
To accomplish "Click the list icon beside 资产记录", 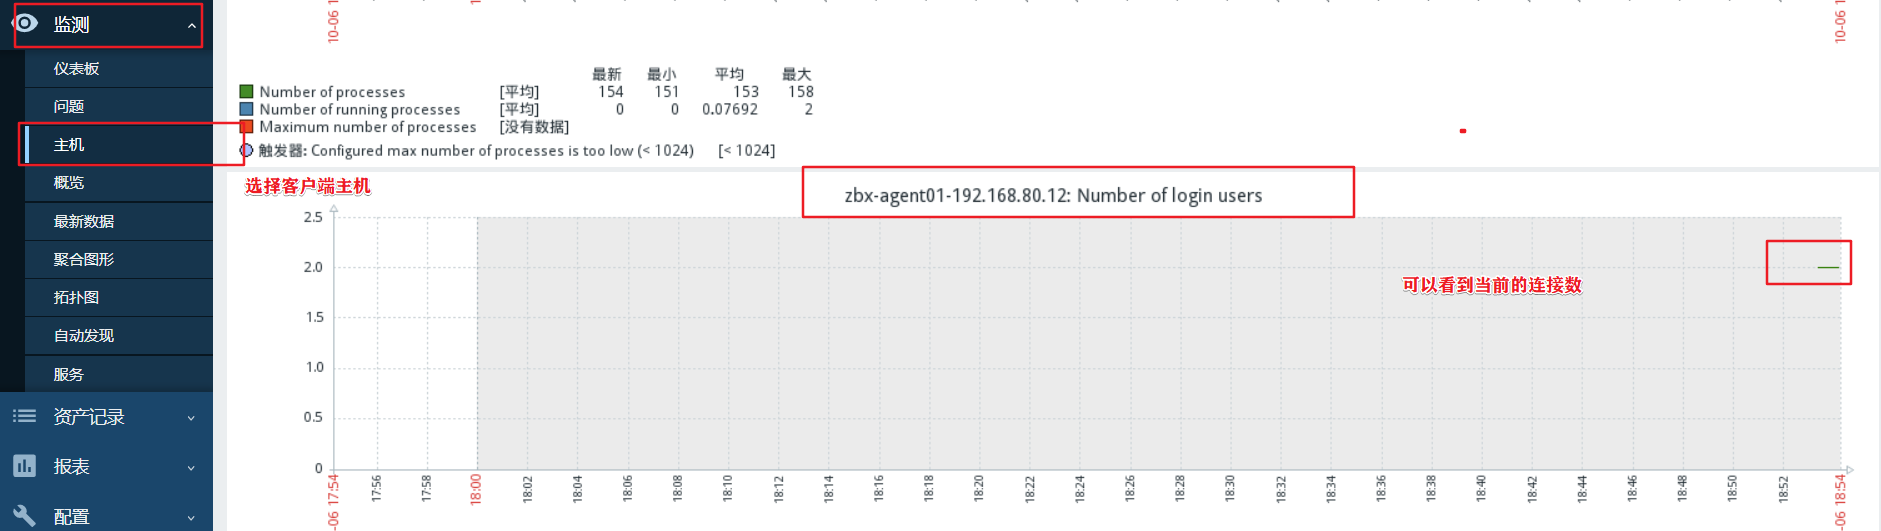I will (x=25, y=416).
